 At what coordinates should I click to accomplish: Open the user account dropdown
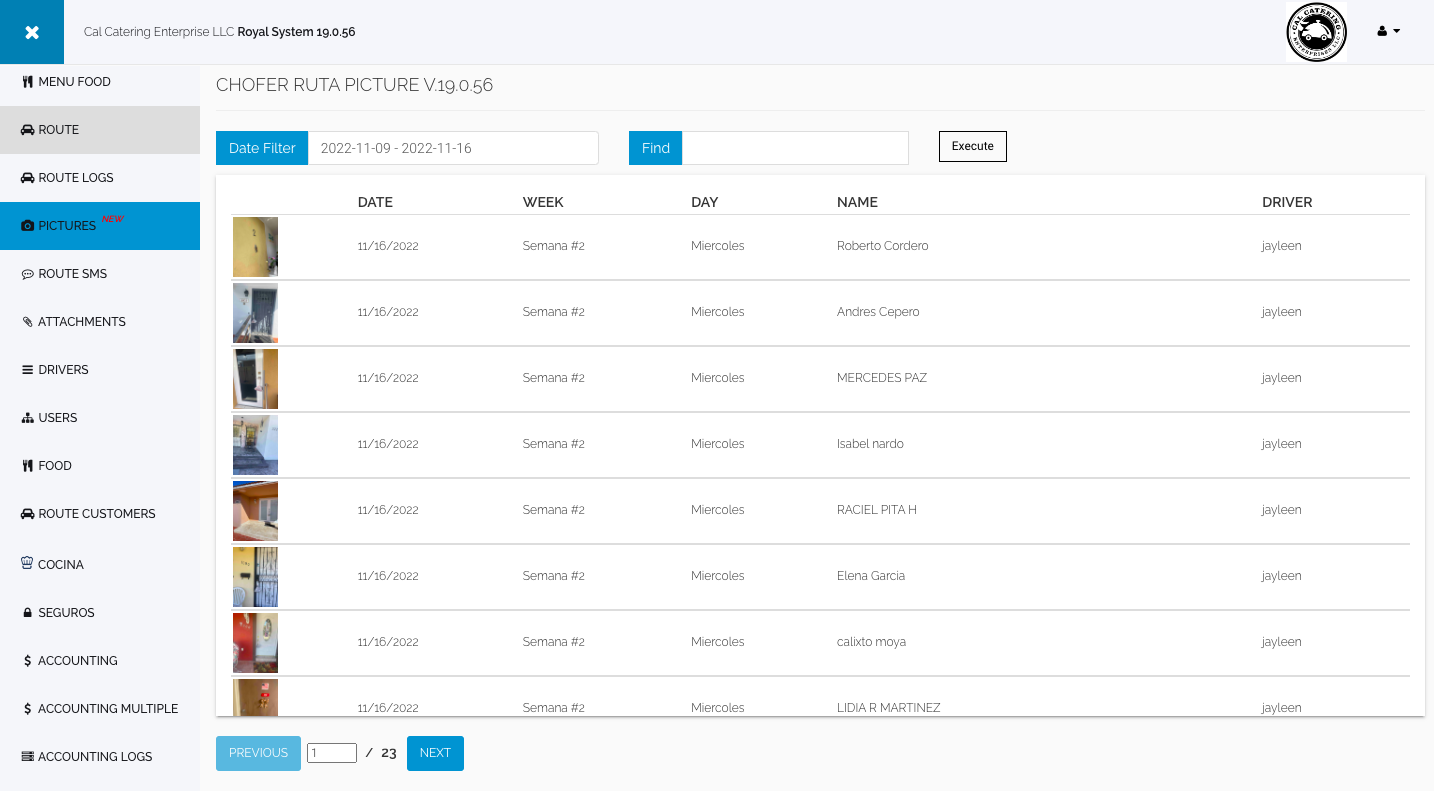1388,32
